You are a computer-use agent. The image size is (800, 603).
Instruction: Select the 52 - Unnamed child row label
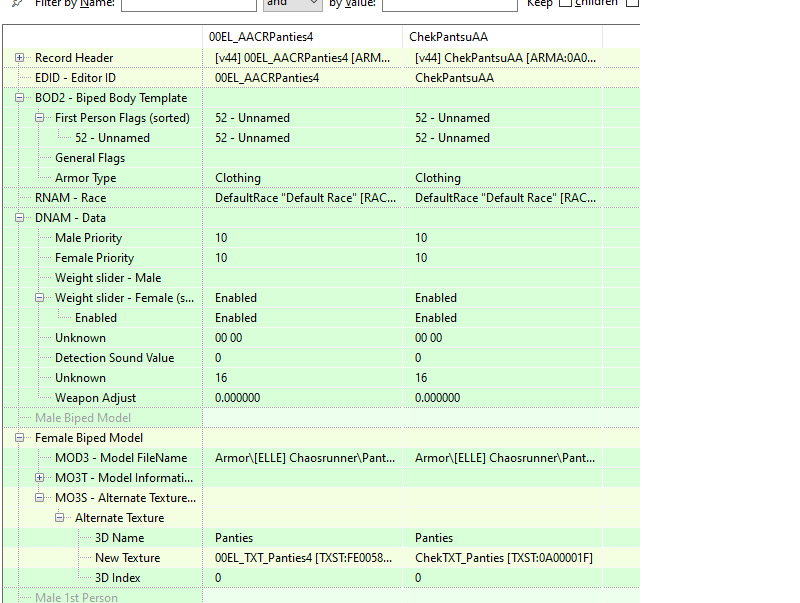pos(112,138)
